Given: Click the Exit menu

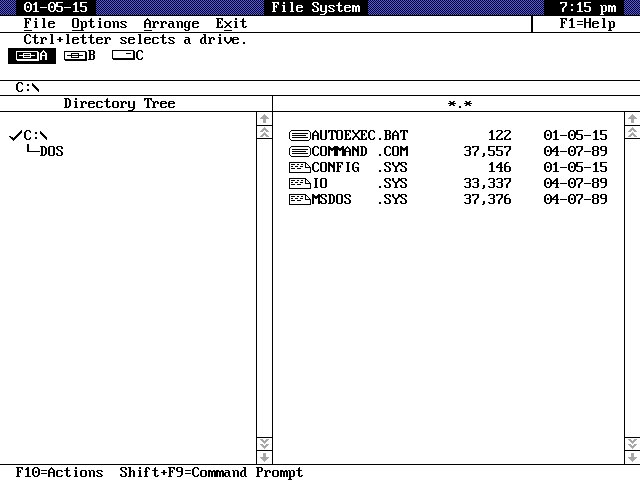Looking at the screenshot, I should click(231, 24).
